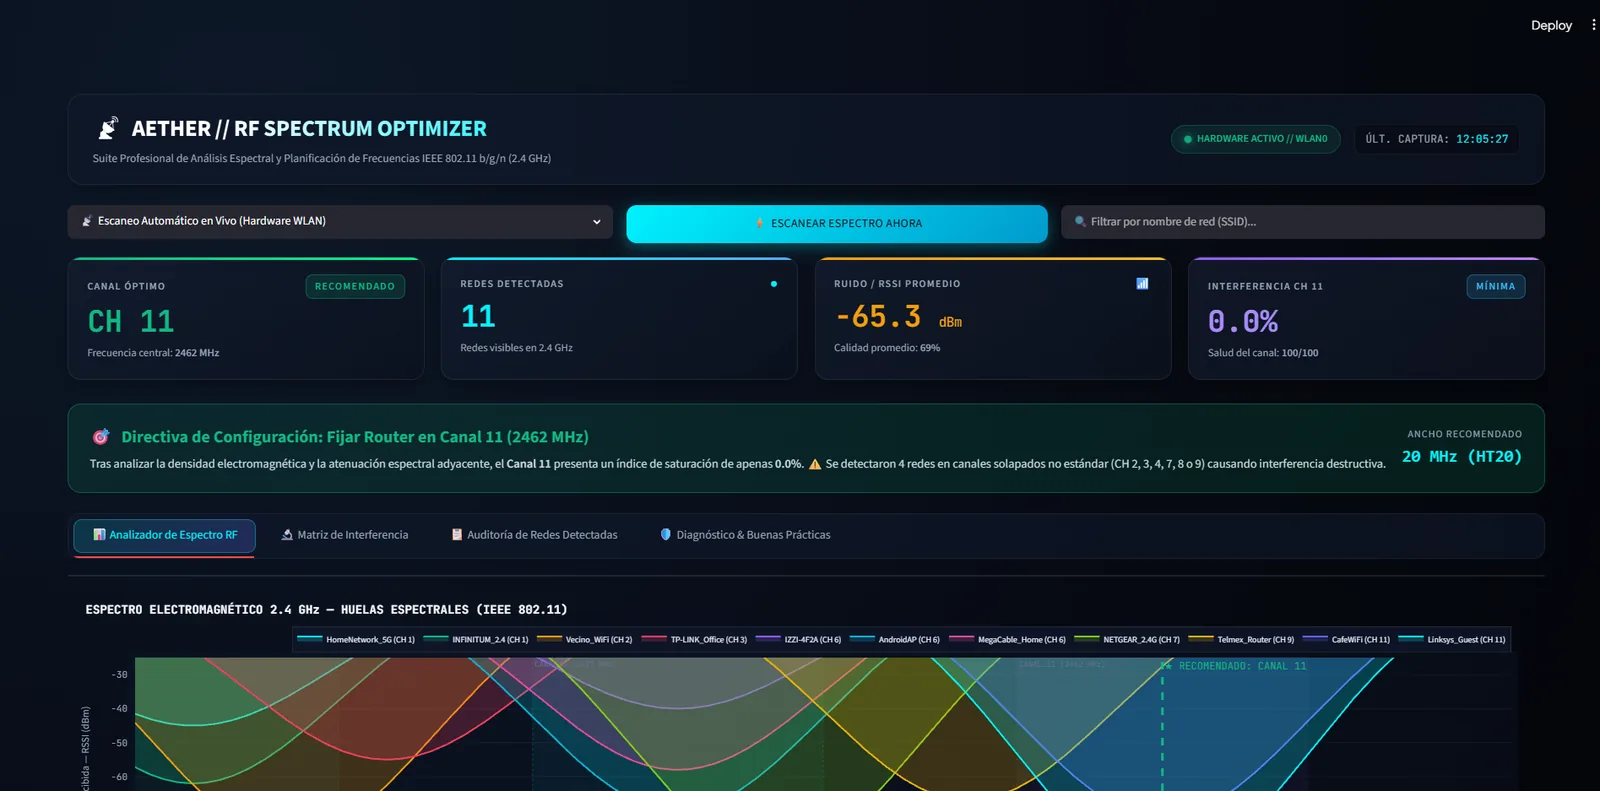Hide NETGEAR_2.4G (CH 7) legend series

1128,639
